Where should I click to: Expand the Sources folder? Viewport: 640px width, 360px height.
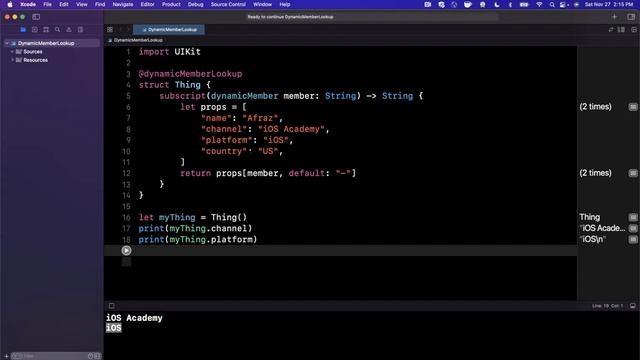pyautogui.click(x=12, y=52)
